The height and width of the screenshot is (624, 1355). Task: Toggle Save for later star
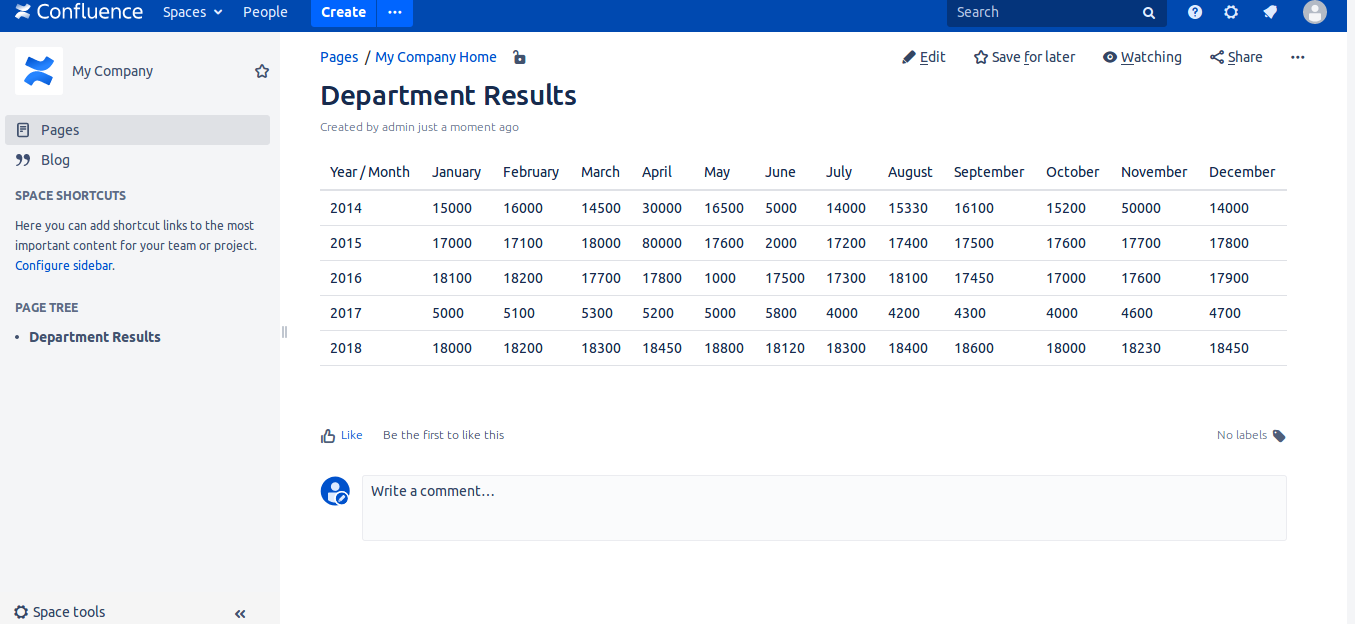click(1024, 57)
